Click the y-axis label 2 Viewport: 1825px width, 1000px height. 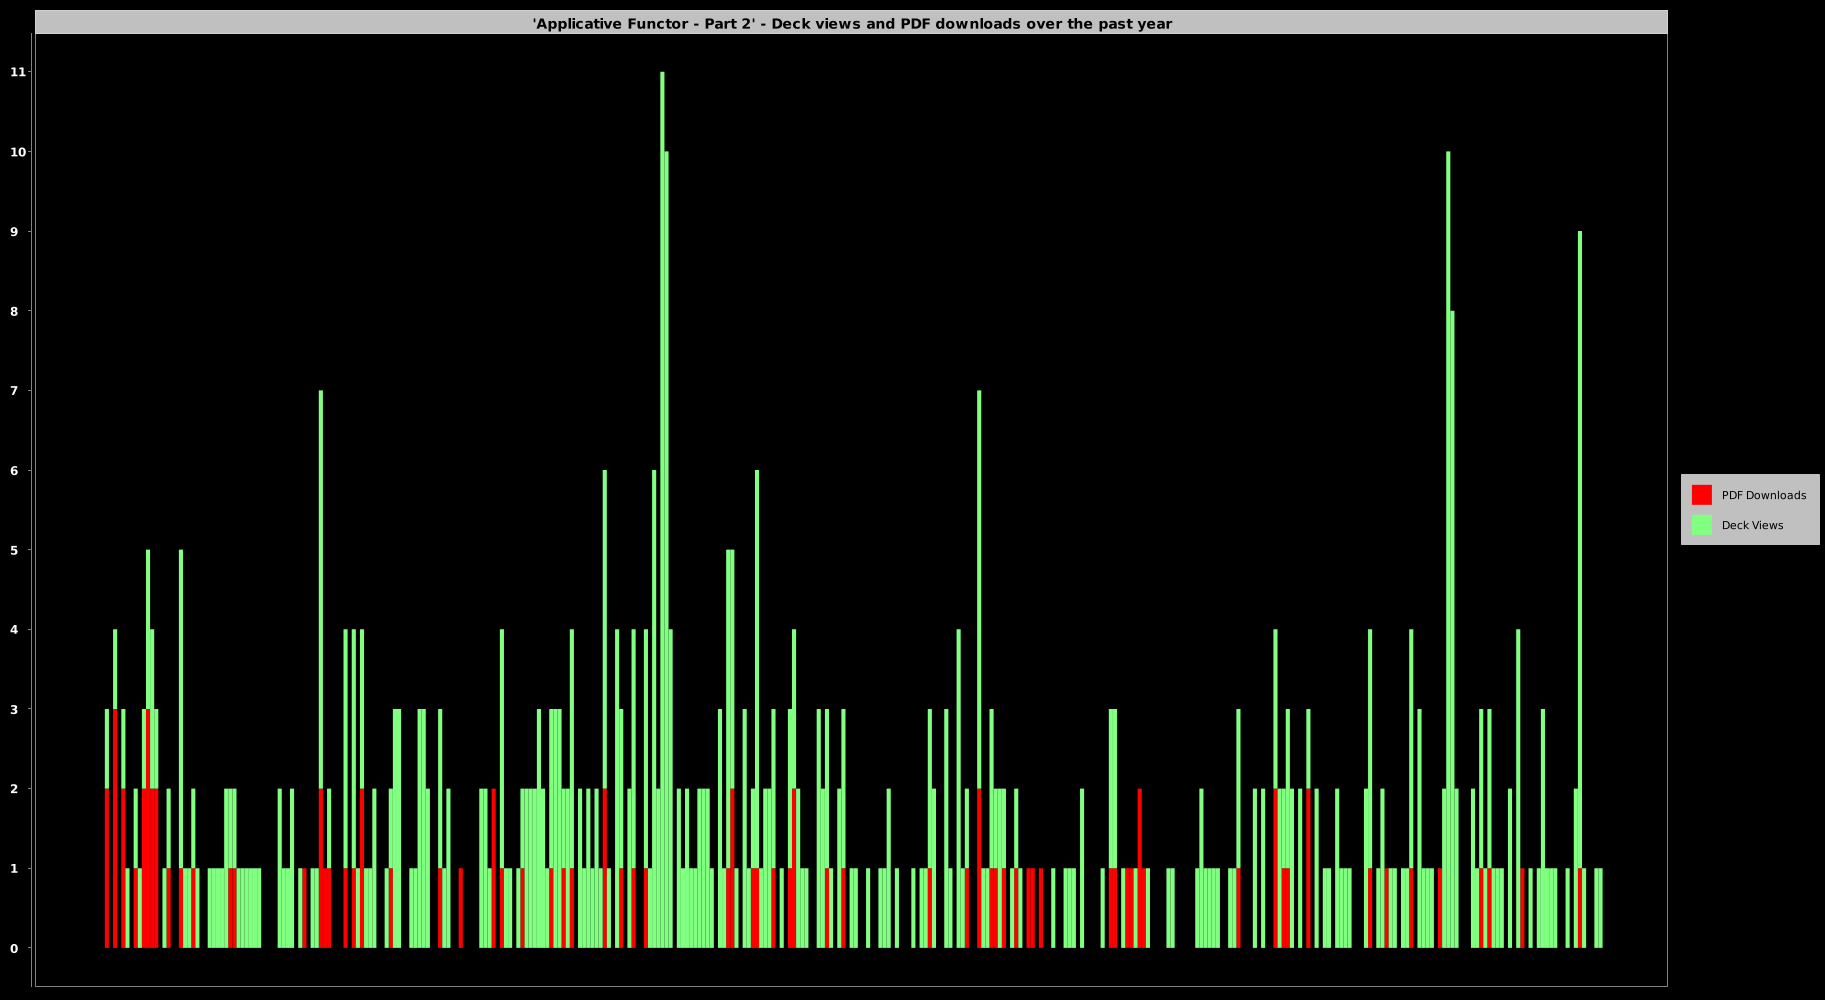[14, 789]
